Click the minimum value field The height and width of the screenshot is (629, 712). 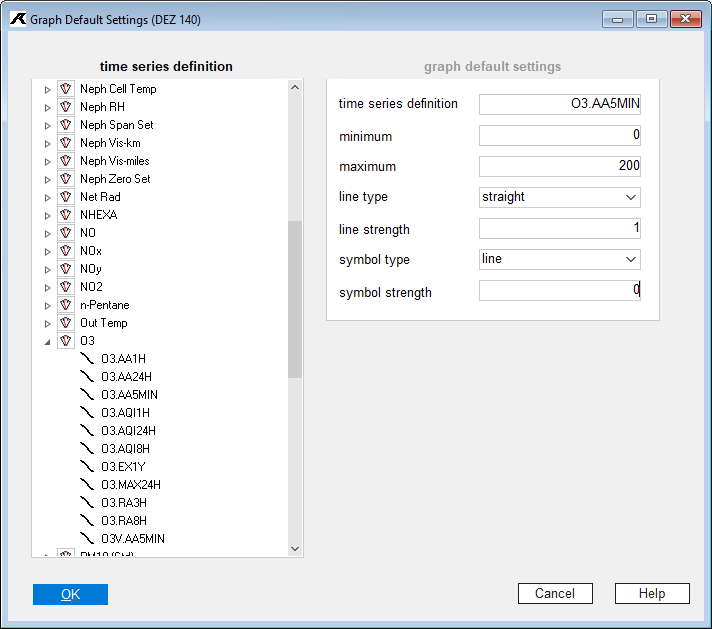point(559,135)
